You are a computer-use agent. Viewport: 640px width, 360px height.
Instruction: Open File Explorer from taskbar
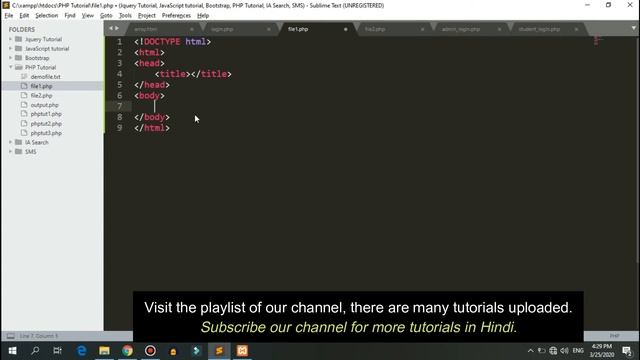click(x=104, y=351)
